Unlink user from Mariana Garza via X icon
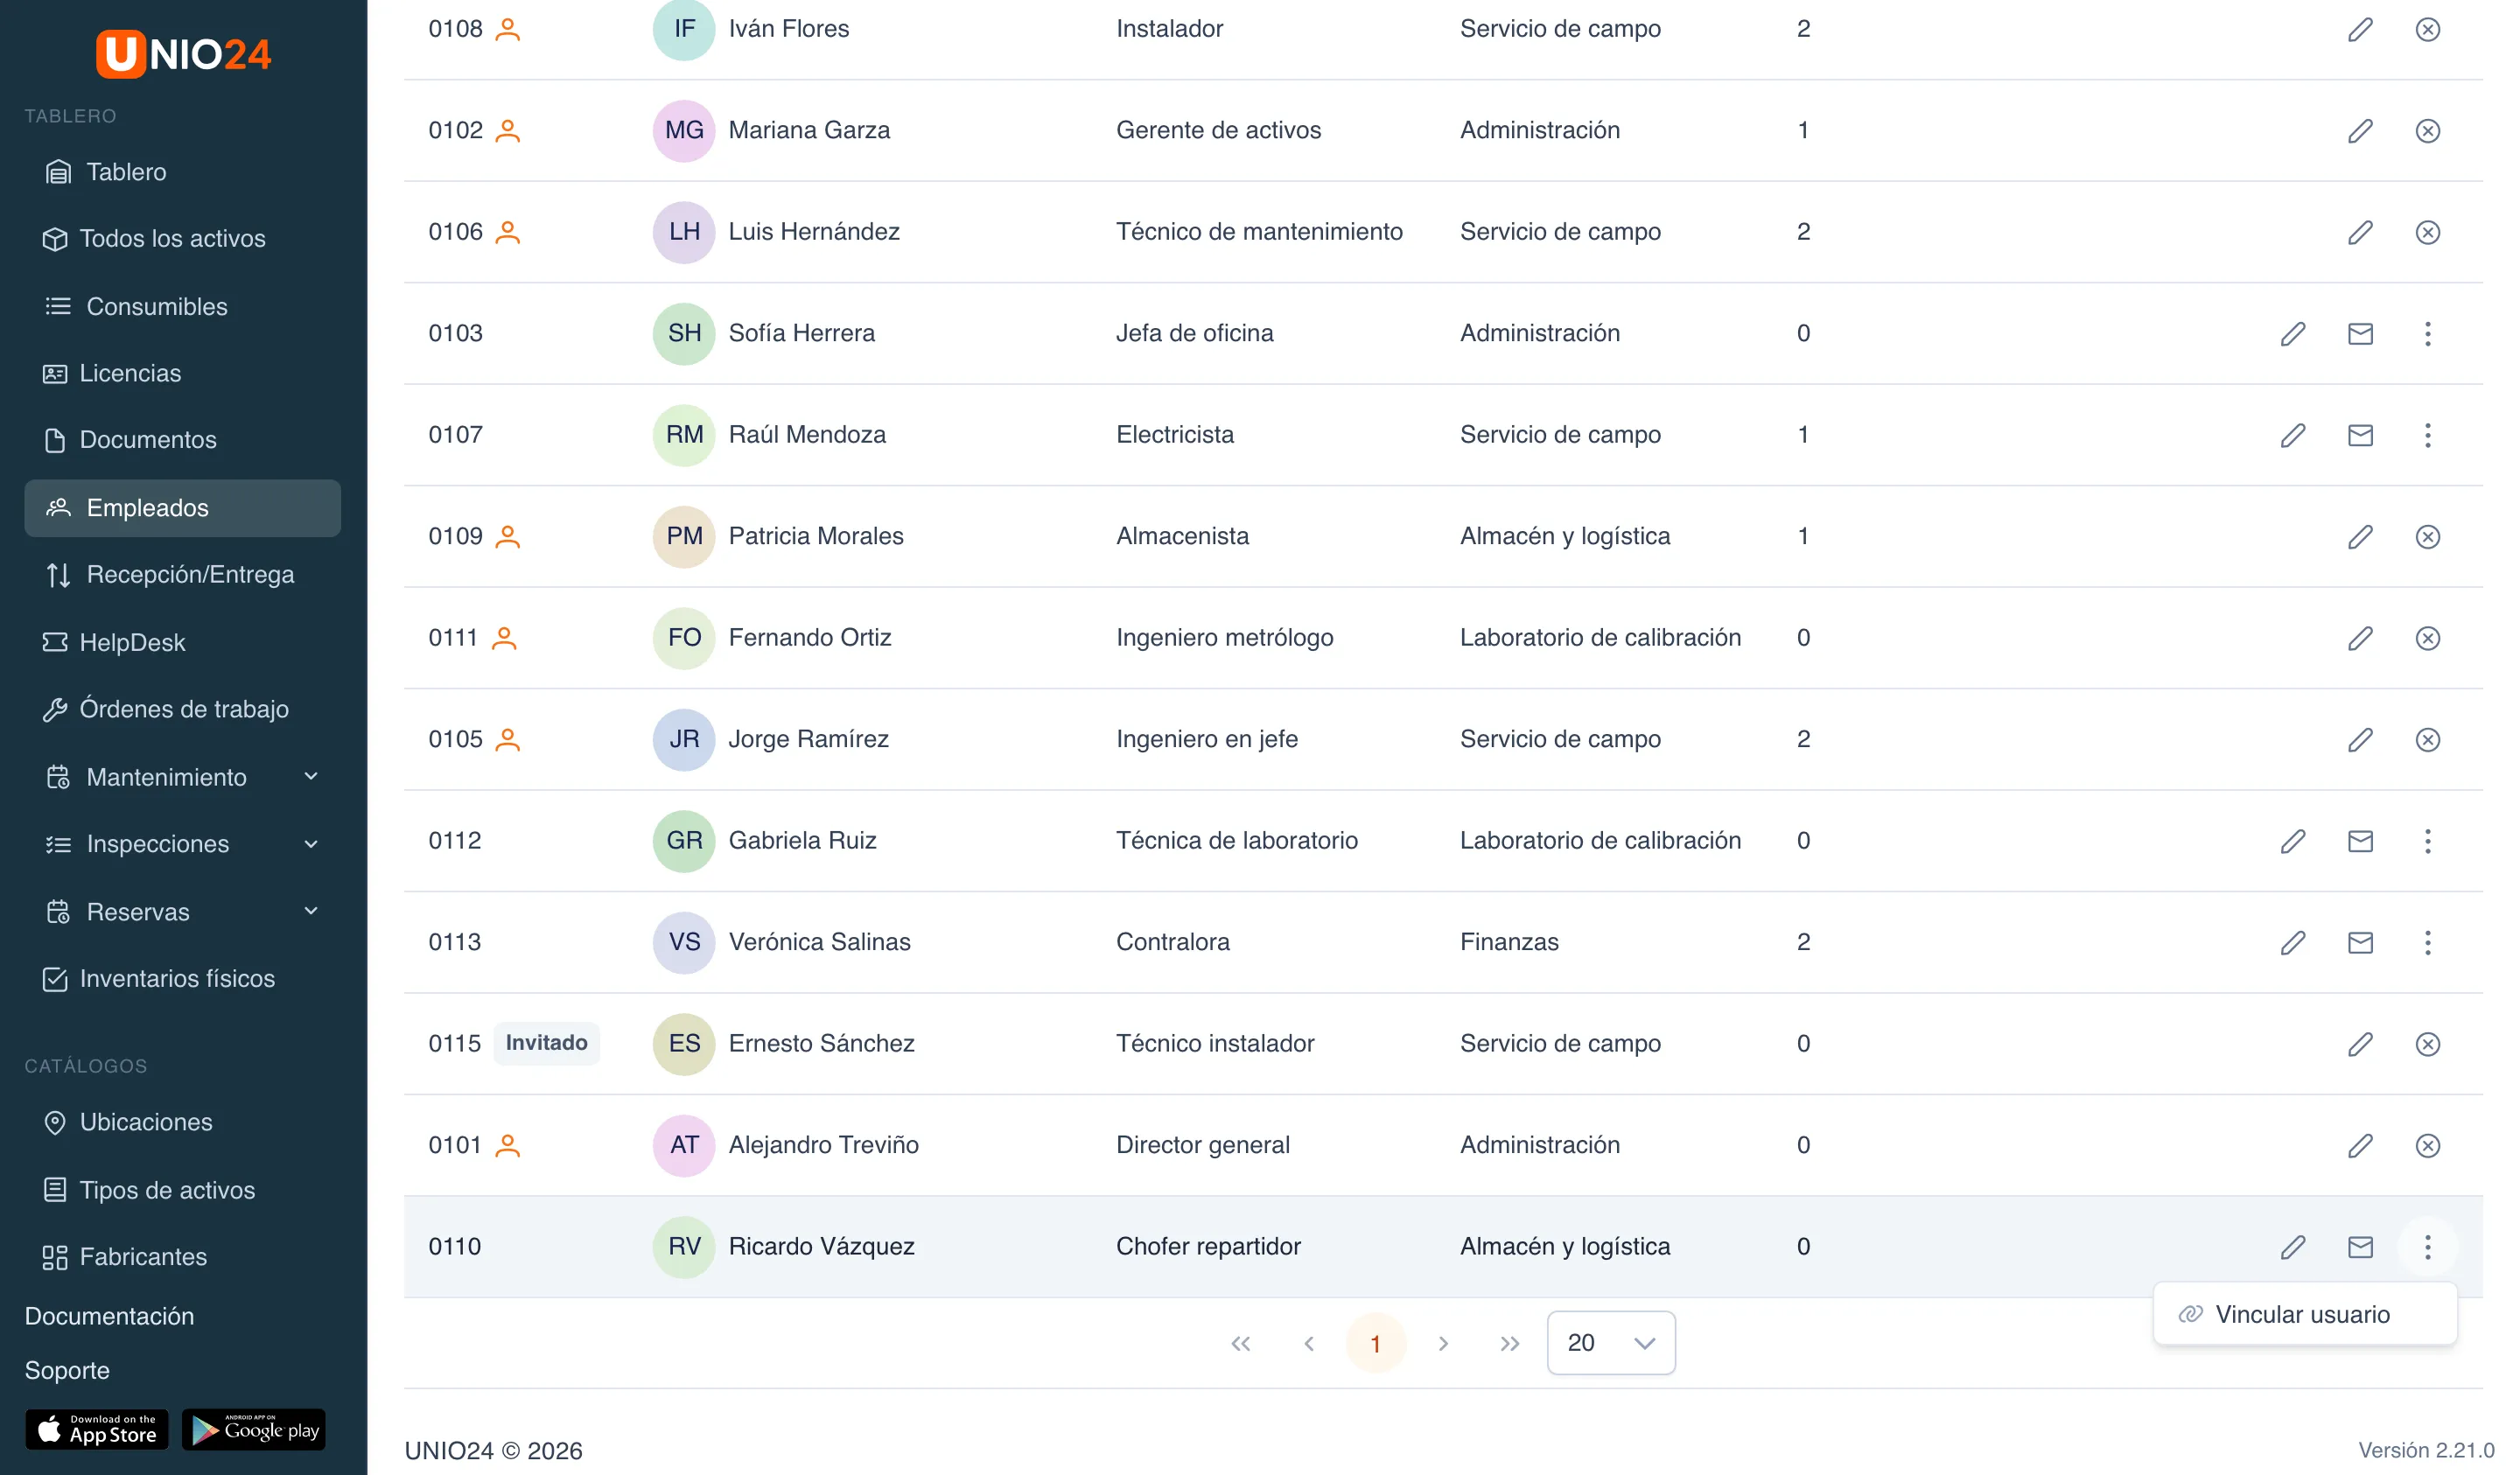The height and width of the screenshot is (1475, 2520). tap(2427, 131)
